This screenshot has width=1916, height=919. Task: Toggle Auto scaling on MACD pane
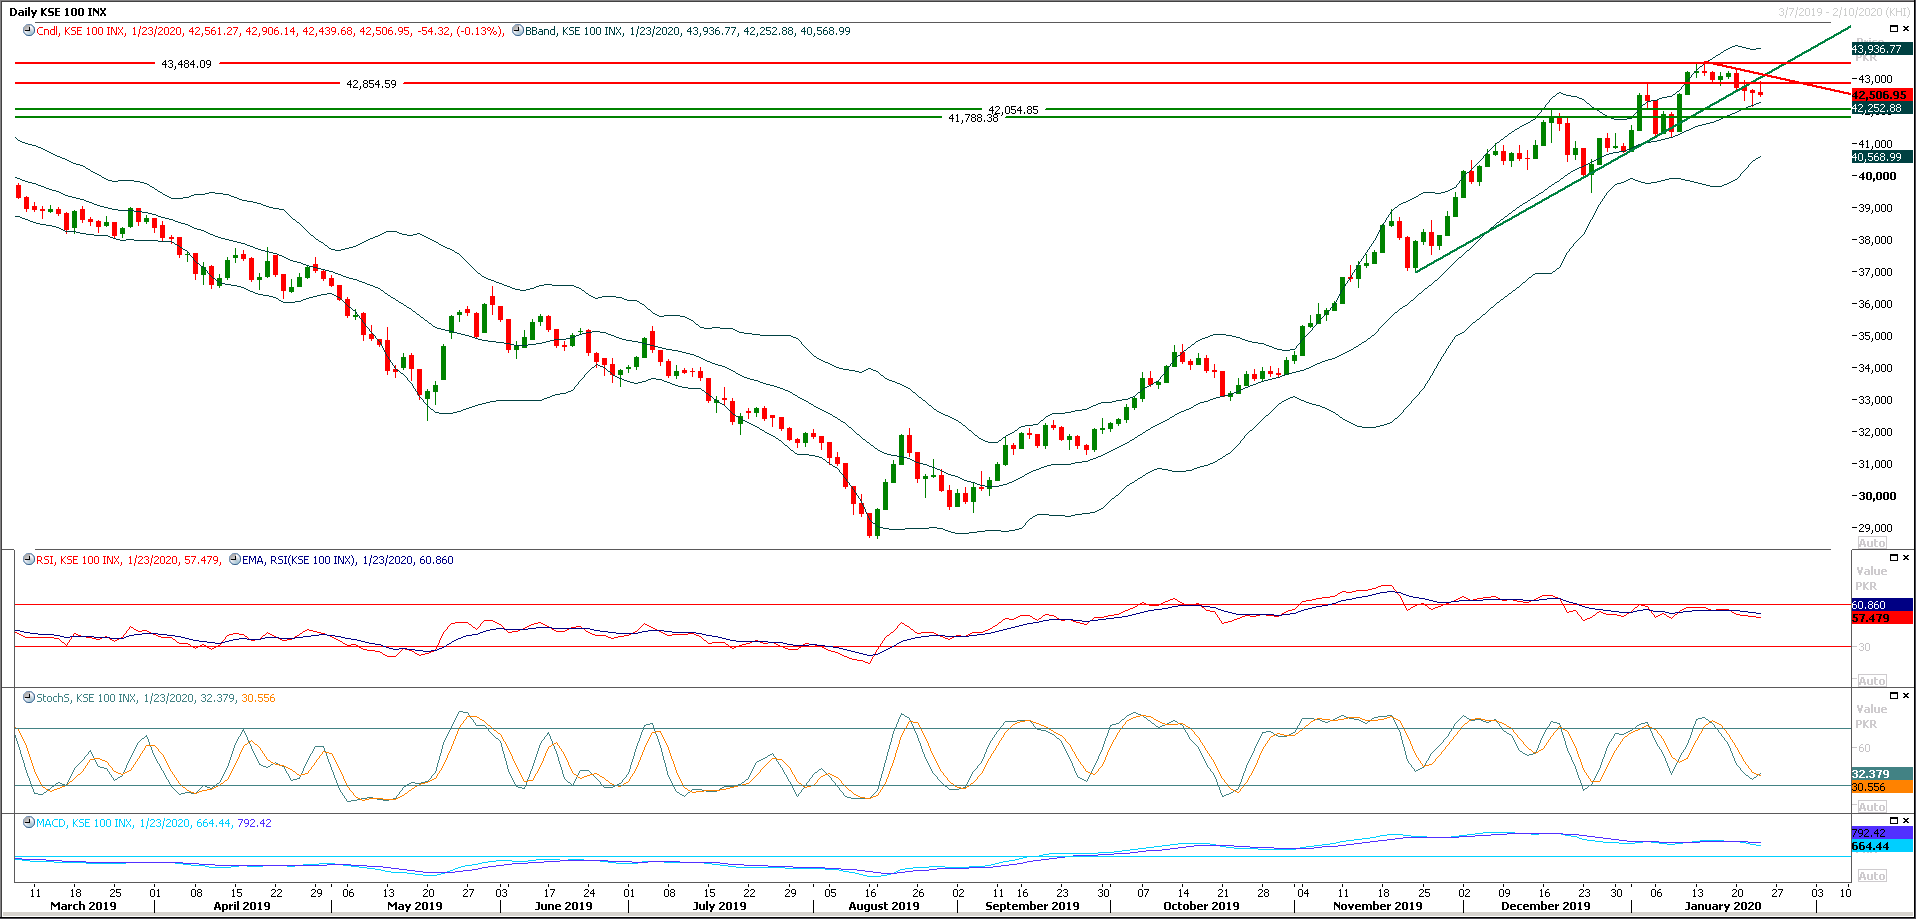pos(1871,876)
